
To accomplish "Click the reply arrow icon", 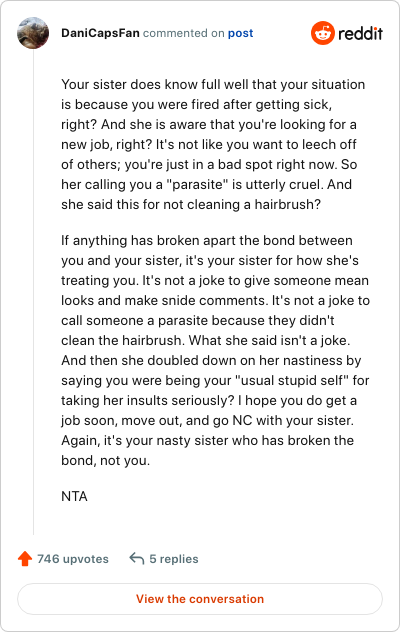I will click(x=137, y=559).
